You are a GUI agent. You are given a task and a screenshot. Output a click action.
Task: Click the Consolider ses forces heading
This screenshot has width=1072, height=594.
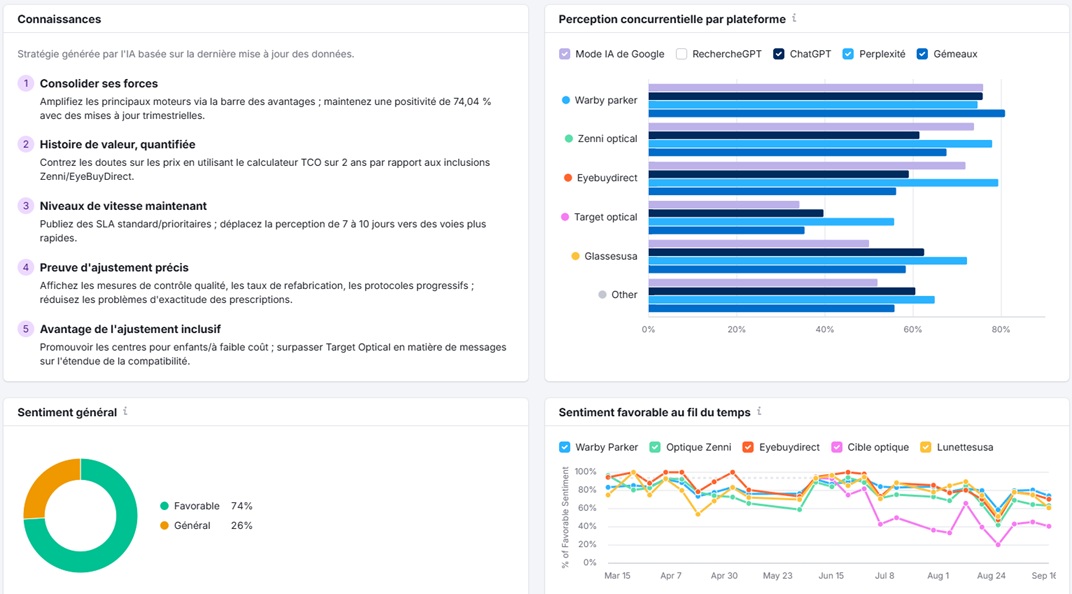99,83
